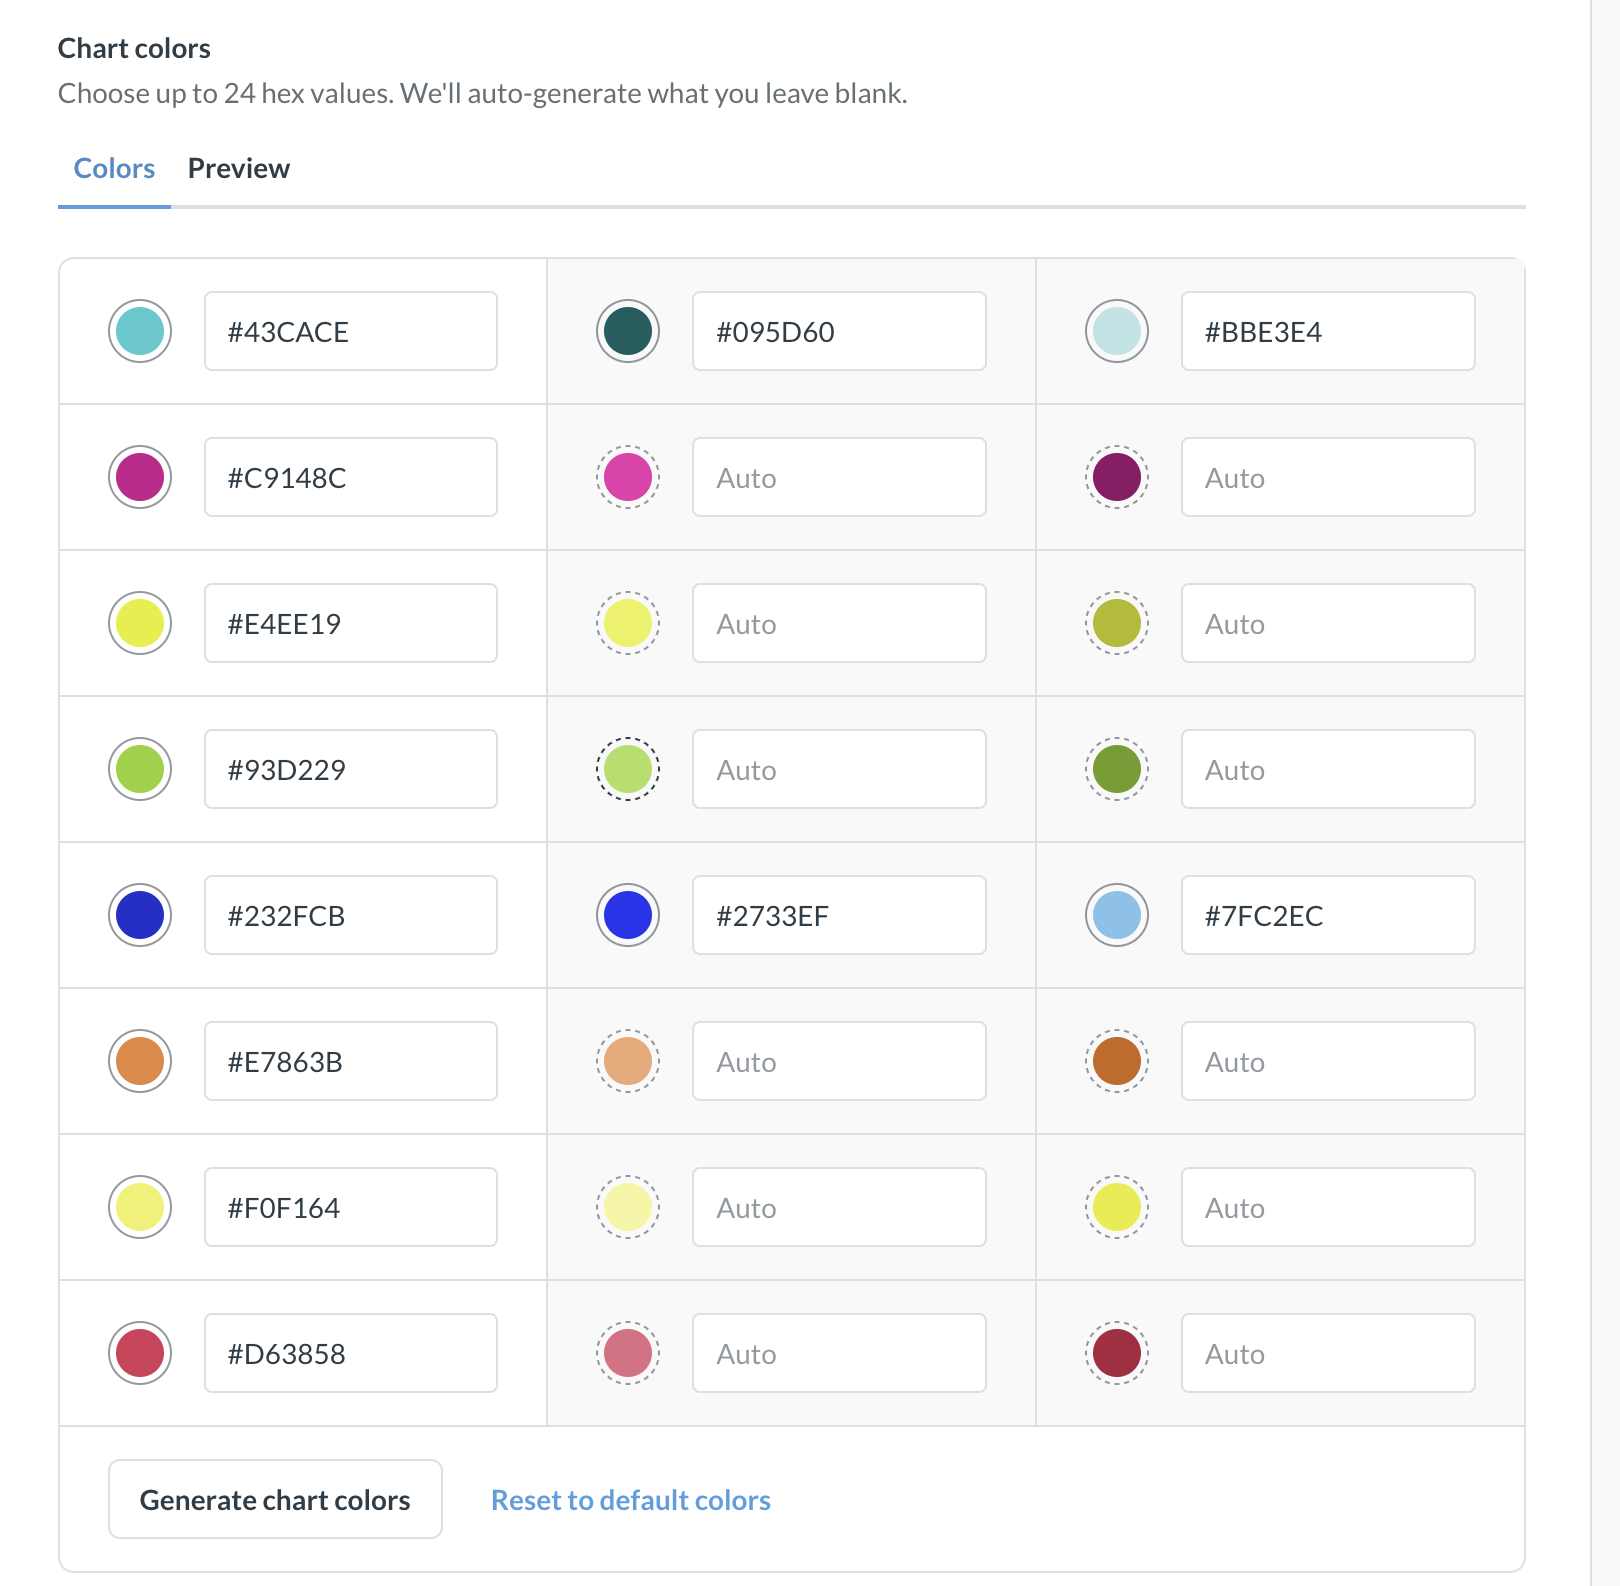Viewport: 1620px width, 1586px height.
Task: Click the magenta #C9148C color circle
Action: coord(140,477)
